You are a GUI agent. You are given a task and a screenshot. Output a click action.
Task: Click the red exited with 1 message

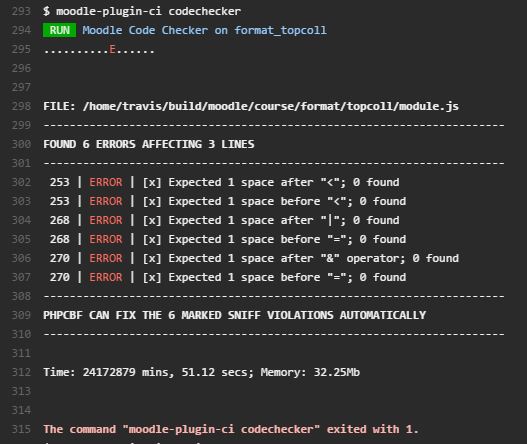[231, 429]
